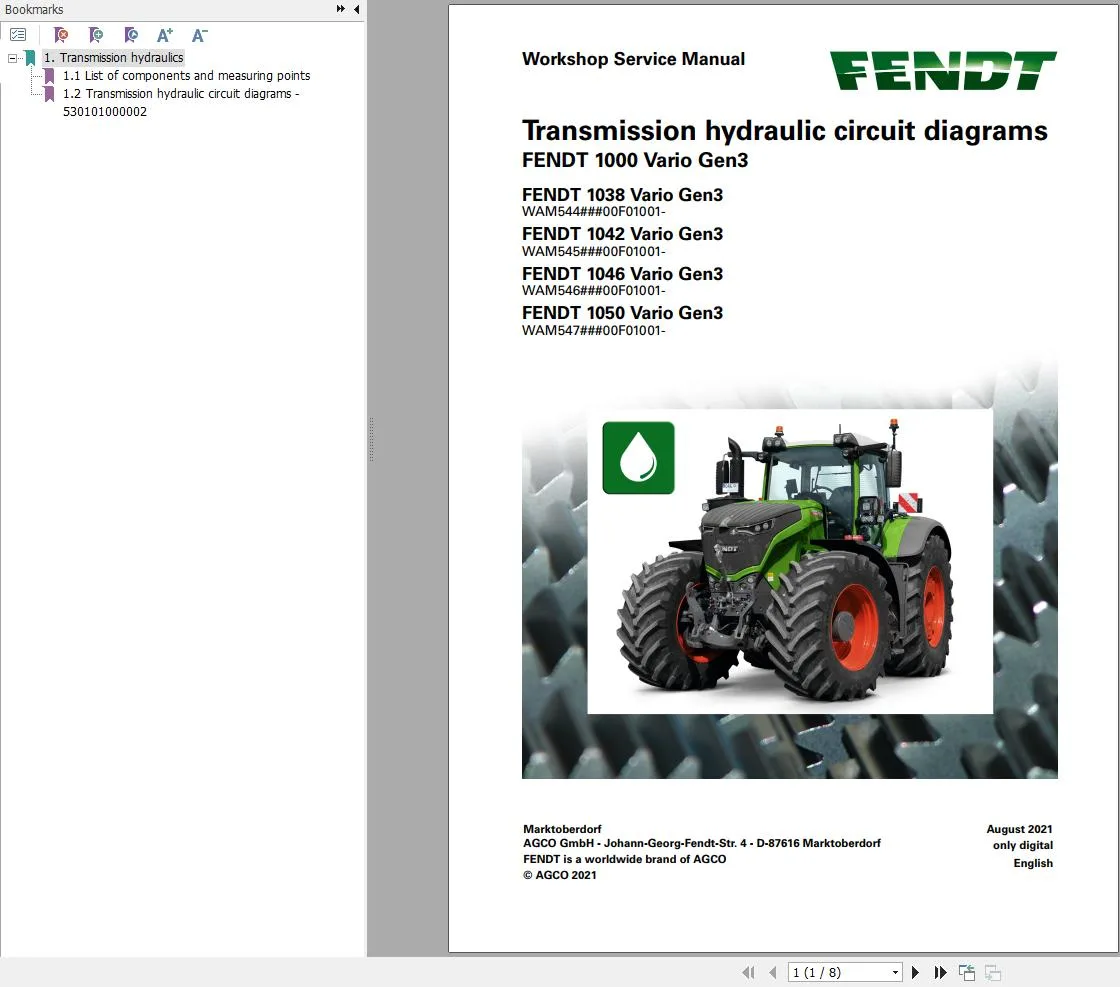Screen dimensions: 1120x987
Task: Collapse the Transmission hydraulics tree node
Action: click(x=12, y=58)
